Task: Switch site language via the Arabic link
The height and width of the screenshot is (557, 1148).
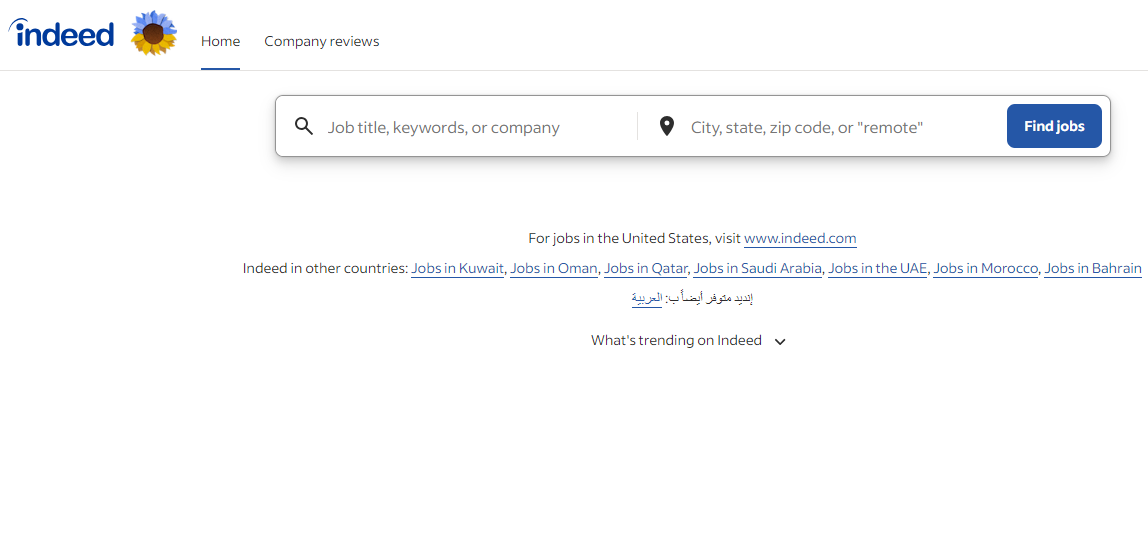Action: coord(647,298)
